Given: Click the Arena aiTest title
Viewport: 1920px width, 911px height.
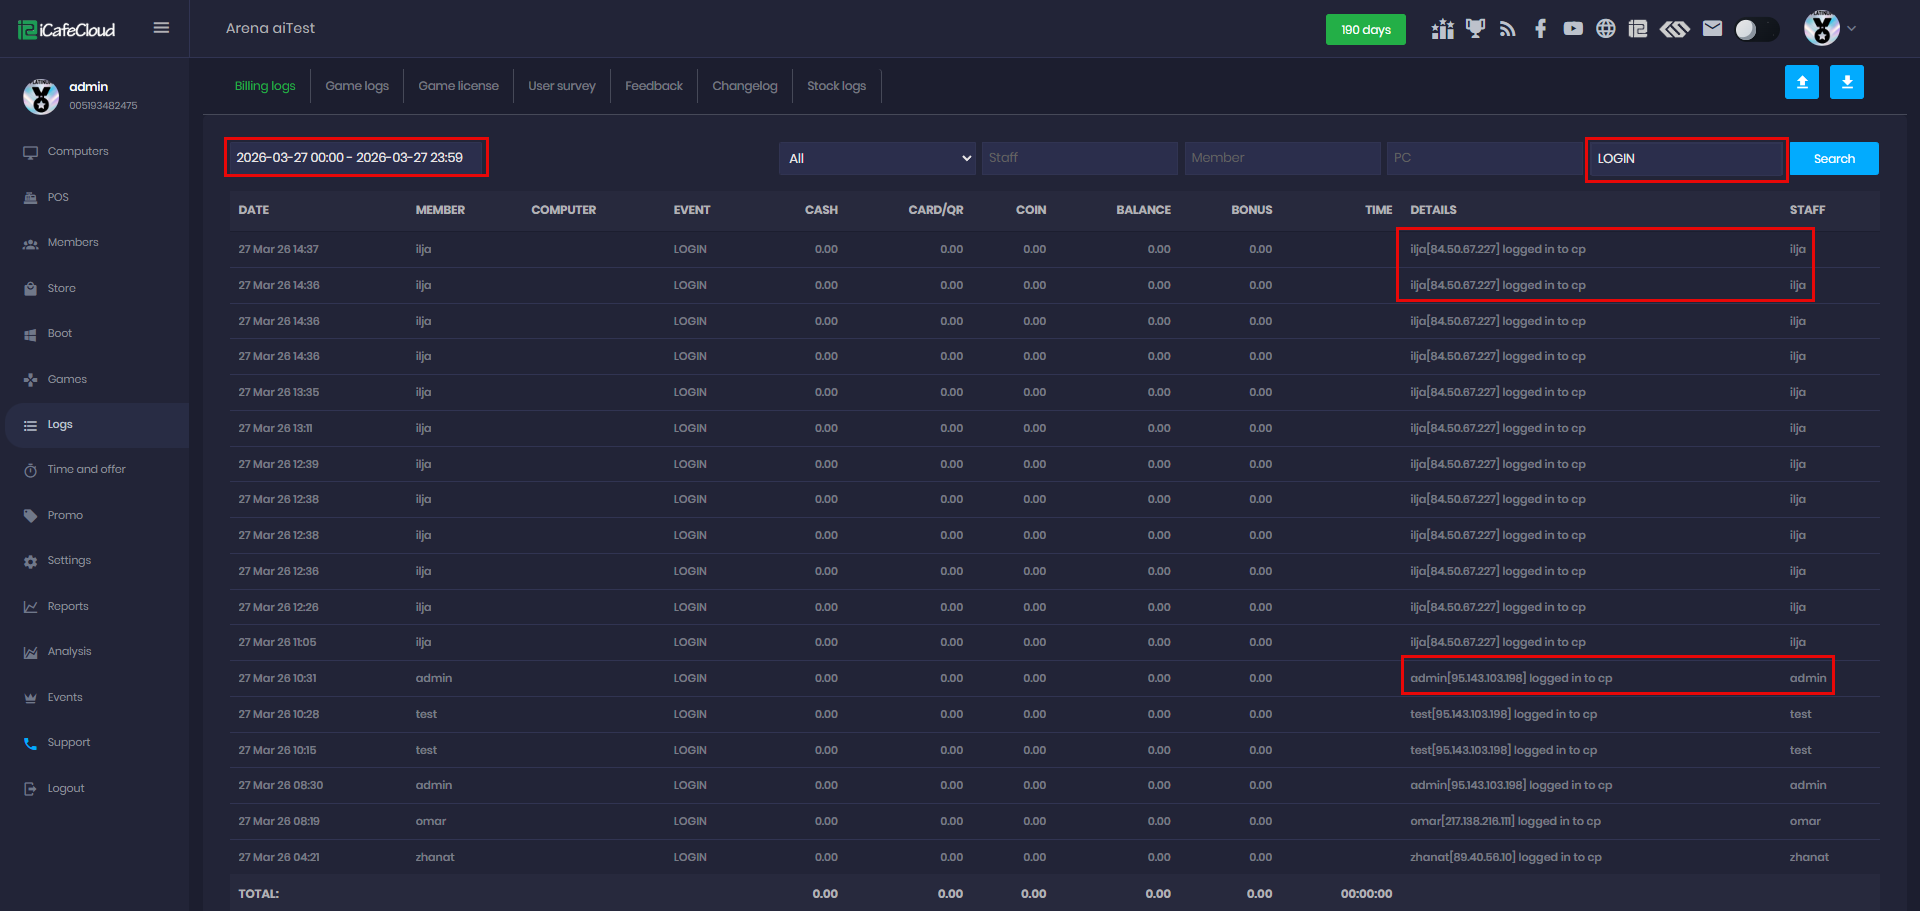Looking at the screenshot, I should 270,28.
